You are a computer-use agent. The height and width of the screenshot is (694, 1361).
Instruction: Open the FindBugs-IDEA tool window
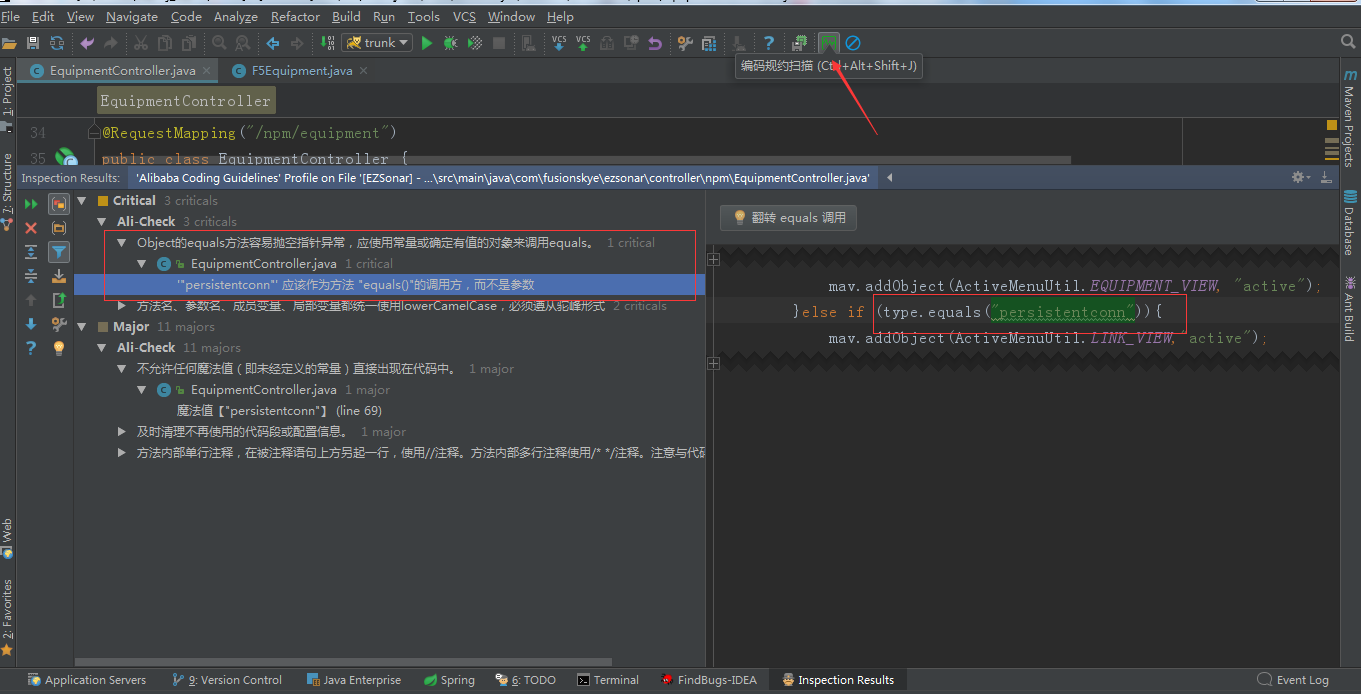point(707,680)
